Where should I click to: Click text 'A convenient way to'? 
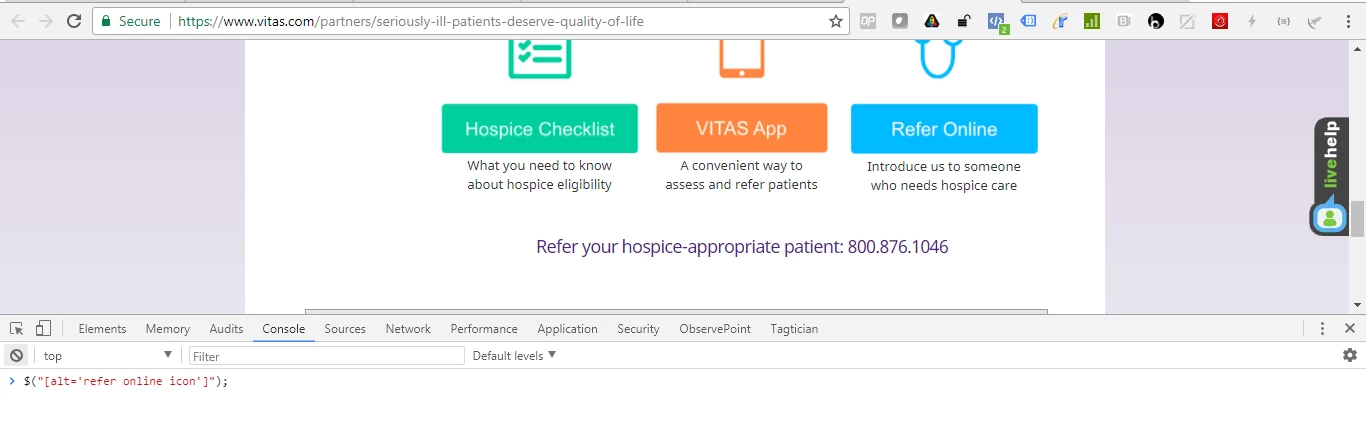pyautogui.click(x=741, y=166)
